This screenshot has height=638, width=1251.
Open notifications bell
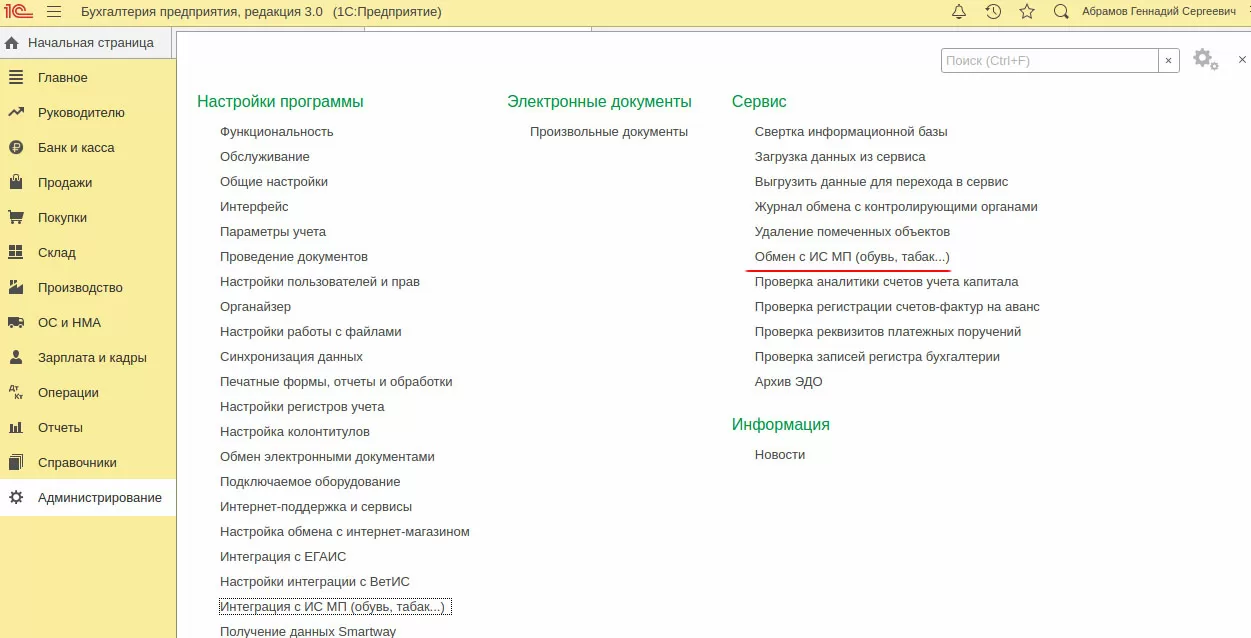click(x=959, y=12)
